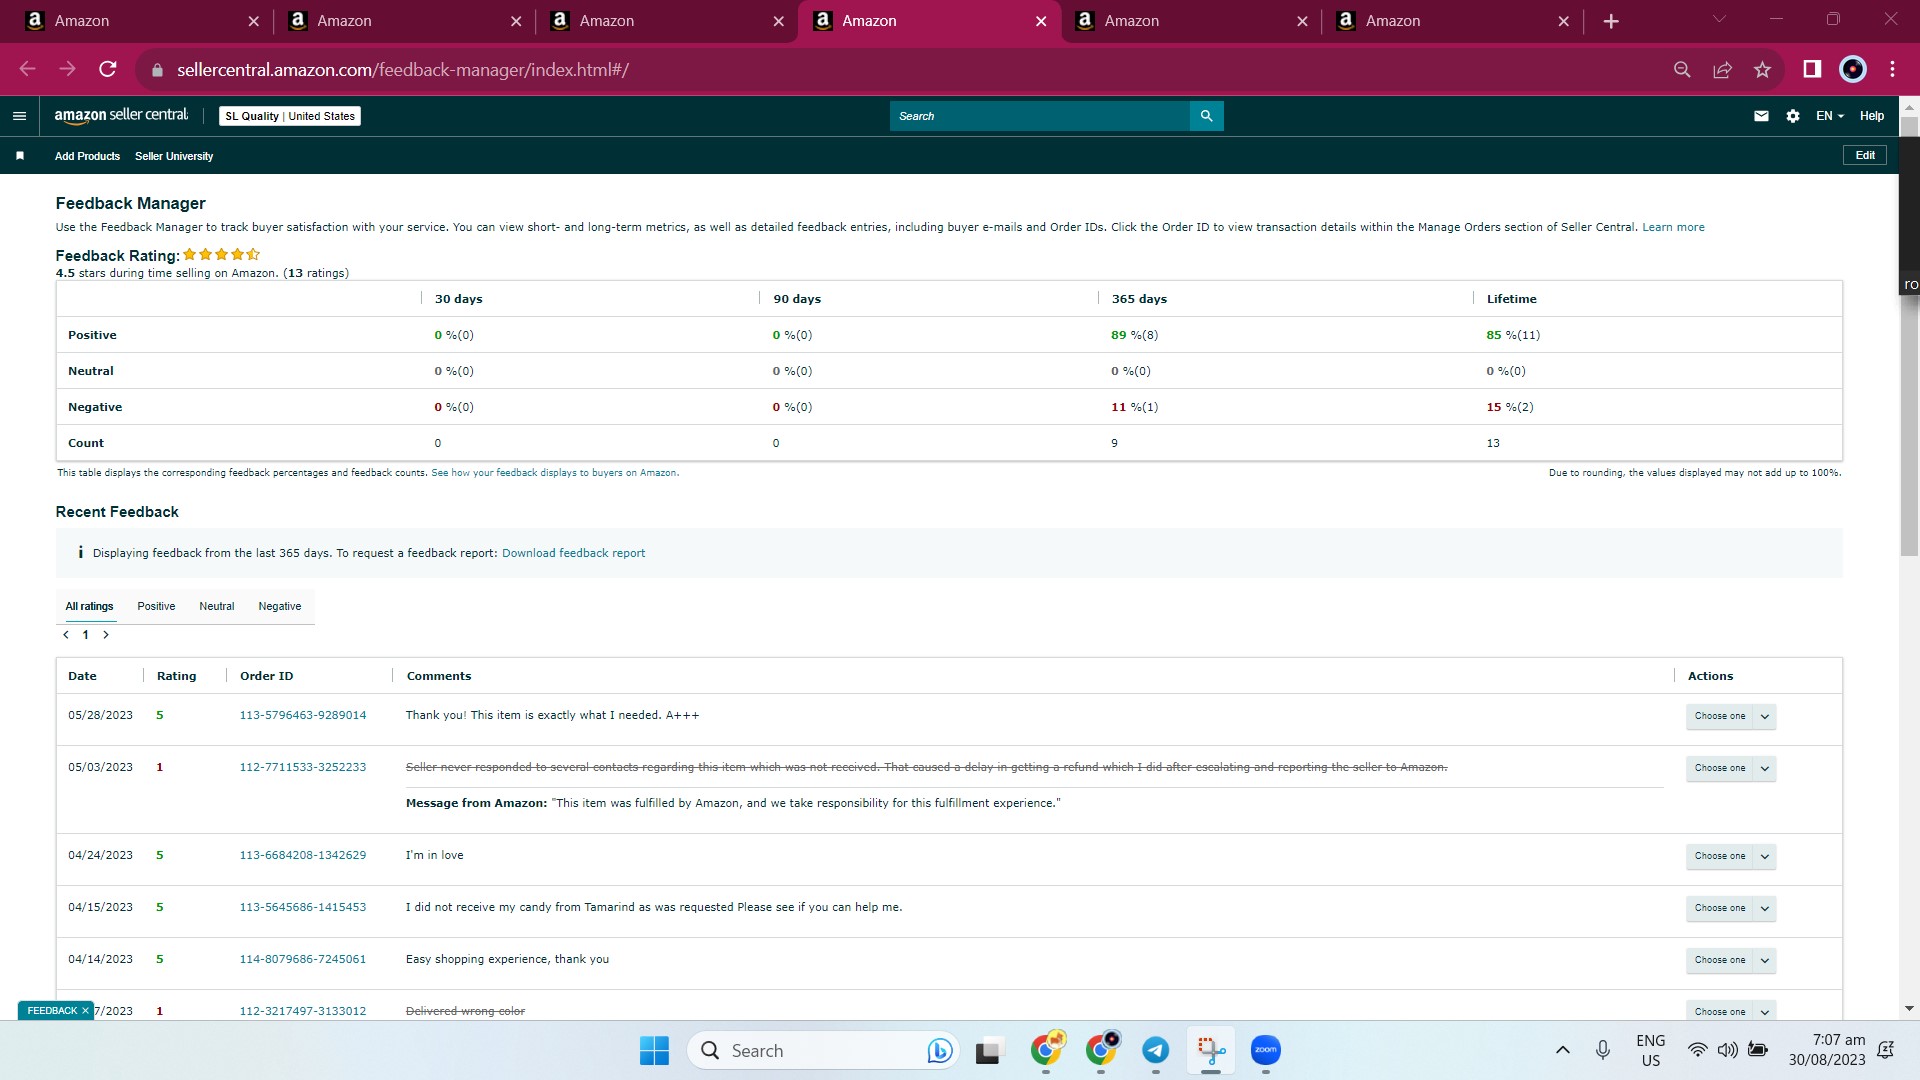Click the browser address bar URL

(403, 70)
